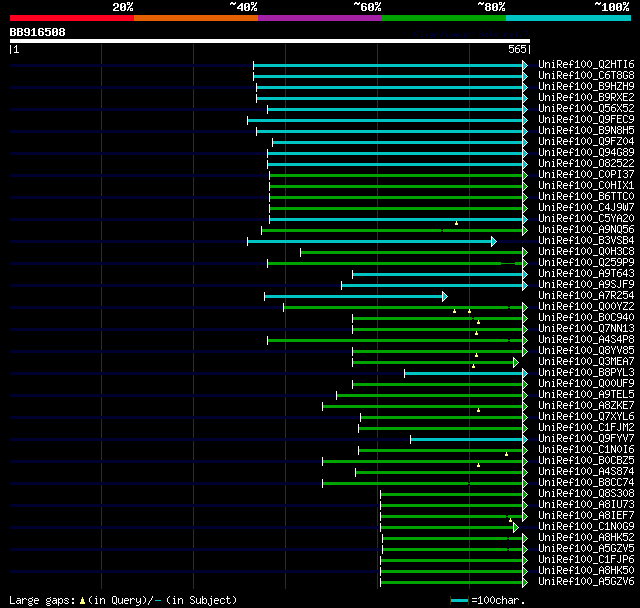Select label UniRef100_C0PI37
The width and height of the screenshot is (640, 608).
click(586, 175)
